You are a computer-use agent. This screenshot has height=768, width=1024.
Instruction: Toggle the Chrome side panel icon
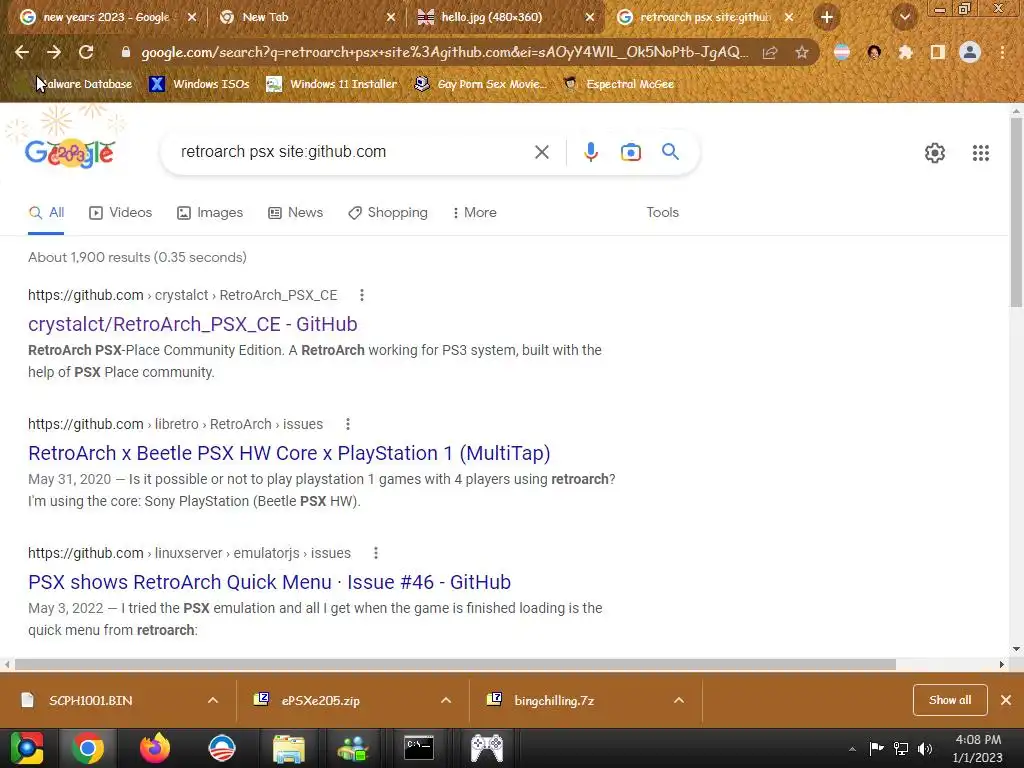point(938,52)
